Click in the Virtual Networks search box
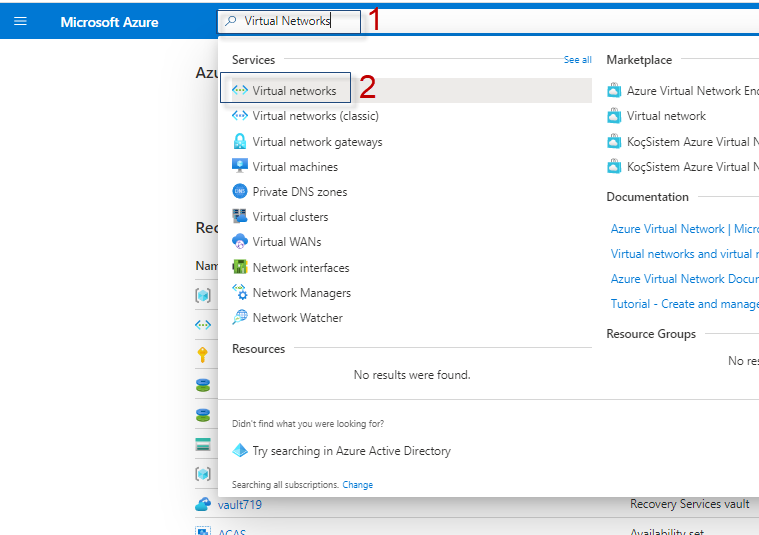 pos(289,21)
